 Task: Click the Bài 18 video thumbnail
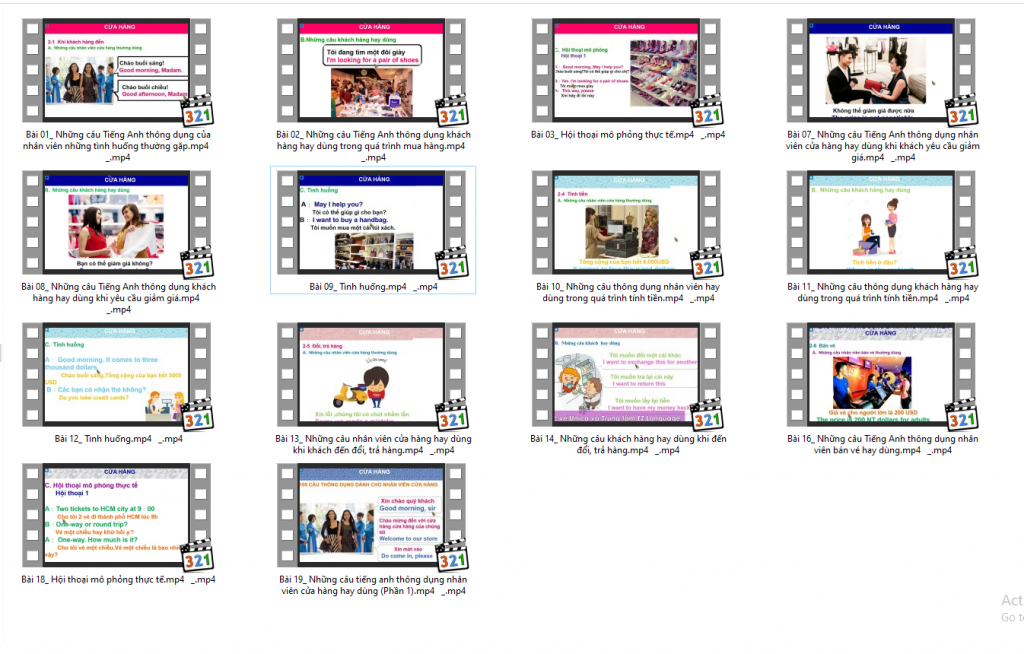[x=118, y=516]
